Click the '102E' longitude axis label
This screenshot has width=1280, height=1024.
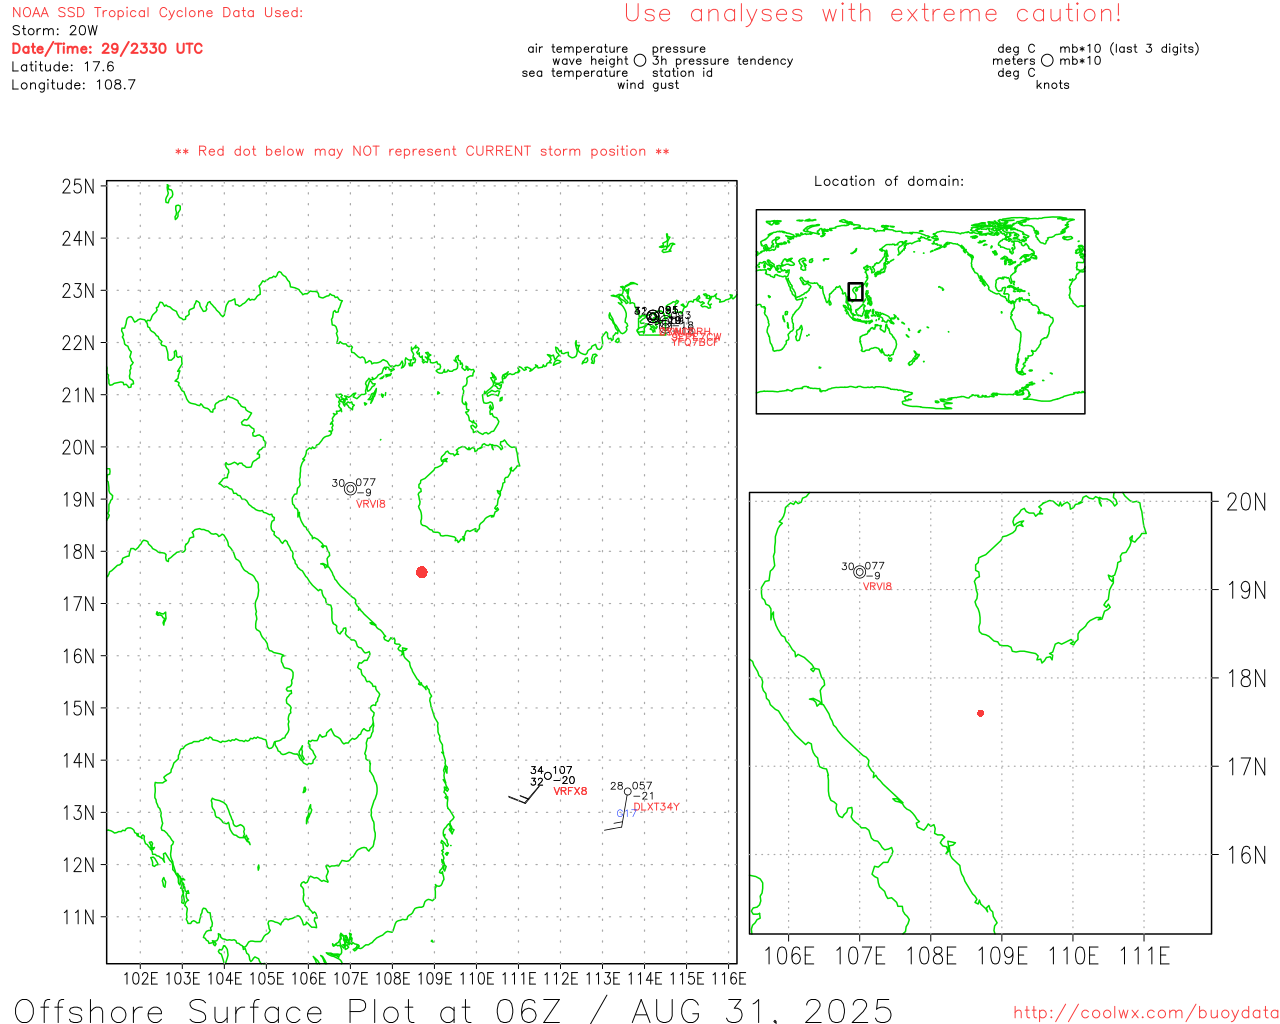pyautogui.click(x=140, y=978)
